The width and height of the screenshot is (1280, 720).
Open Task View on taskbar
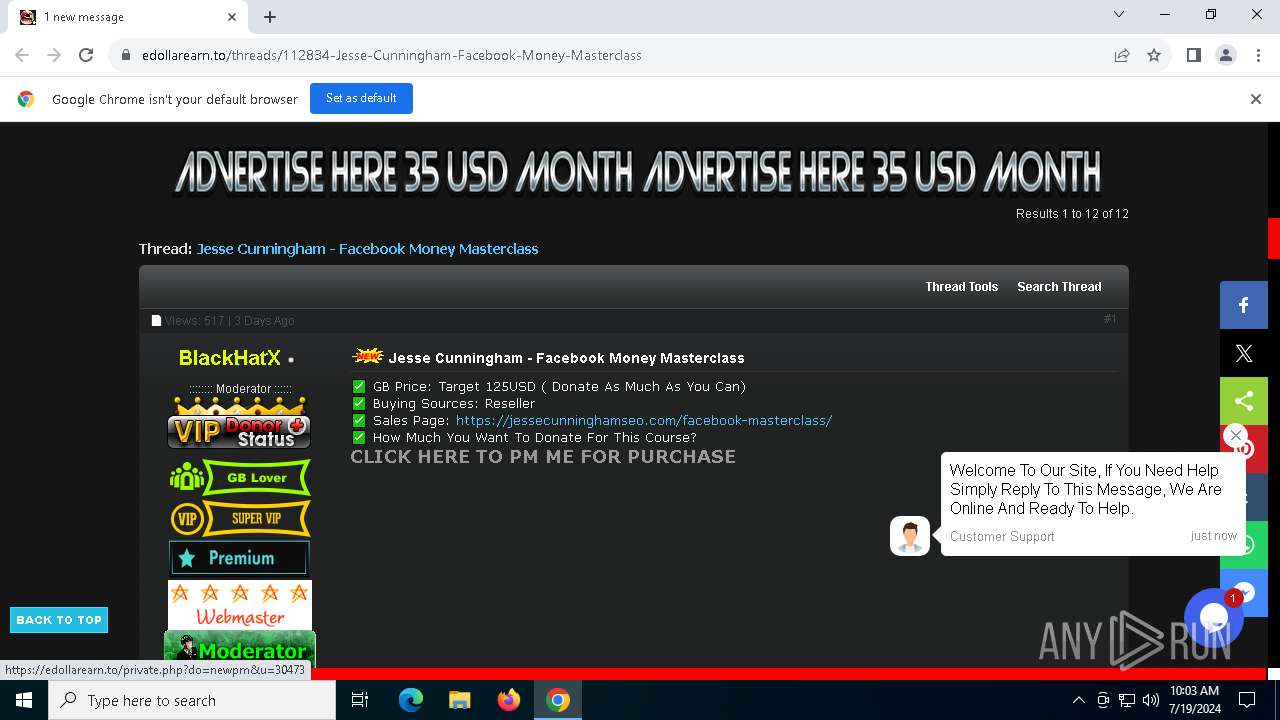(360, 700)
